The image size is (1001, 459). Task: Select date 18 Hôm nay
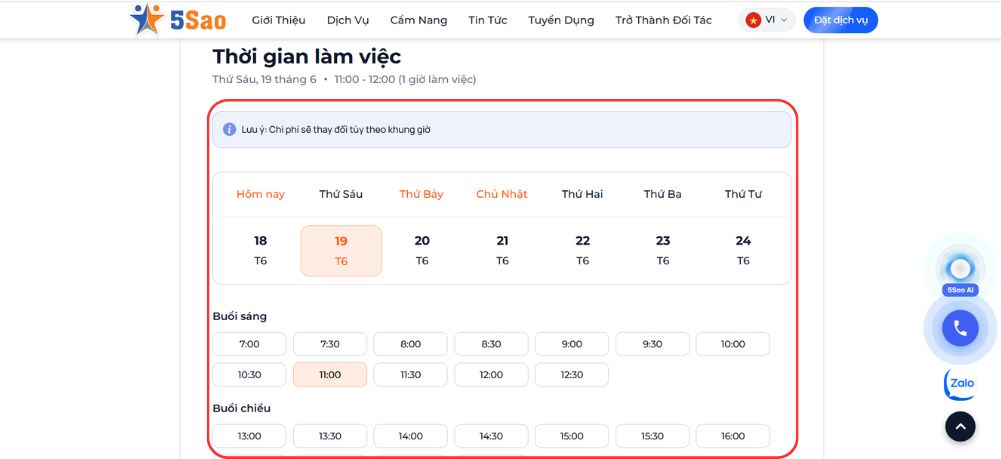(x=260, y=250)
